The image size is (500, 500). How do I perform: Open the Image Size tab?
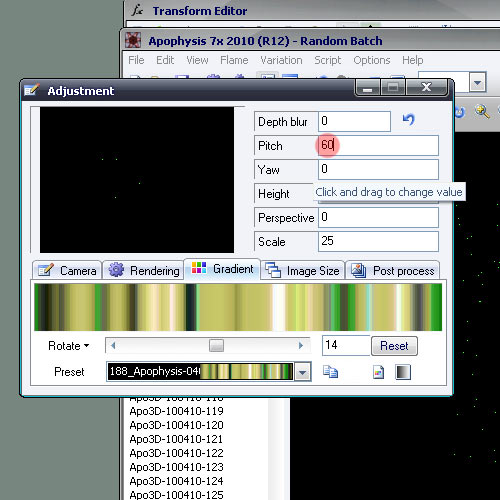pyautogui.click(x=302, y=270)
